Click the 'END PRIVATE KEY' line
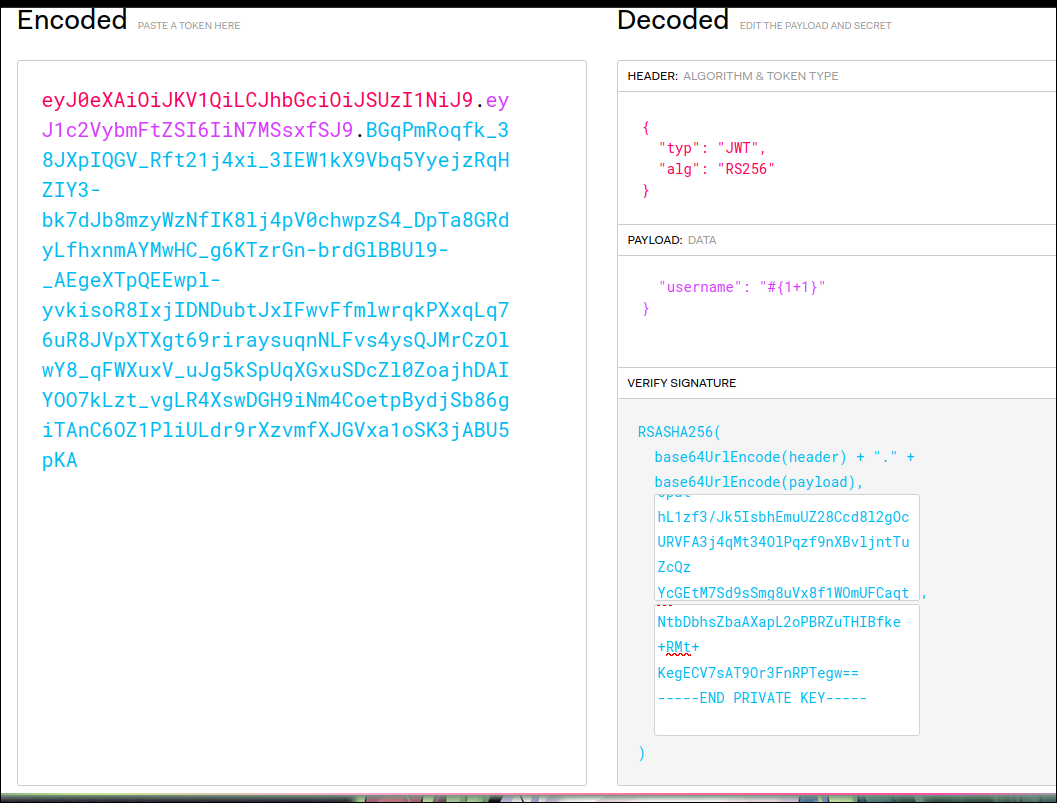The image size is (1057, 803). tap(762, 698)
